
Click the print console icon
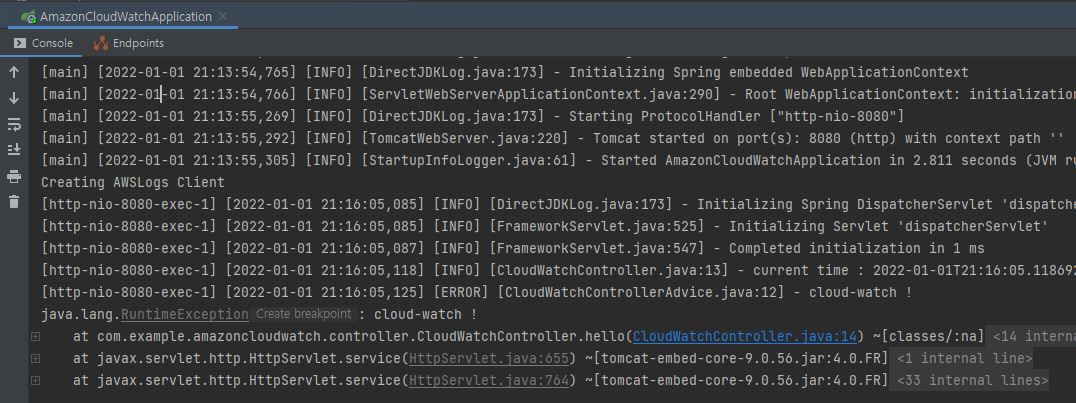[14, 177]
